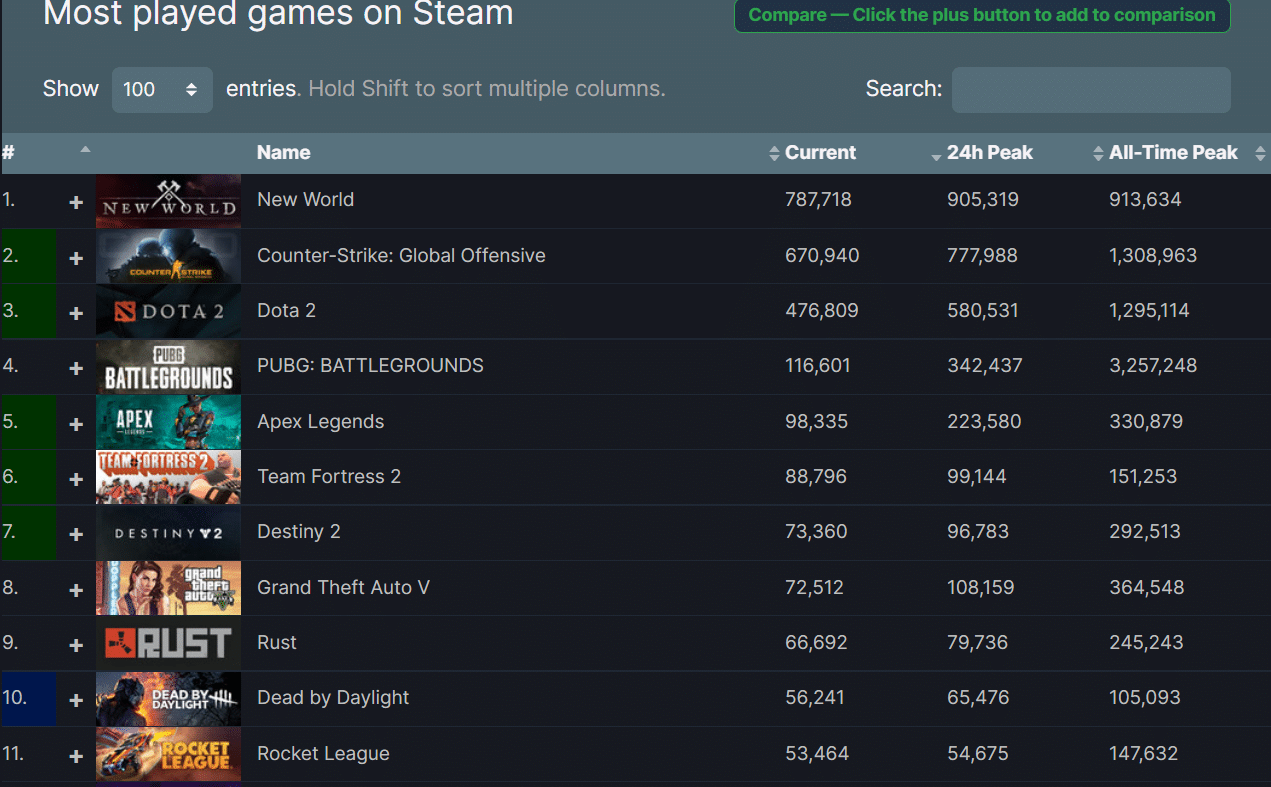Select Team Fortress 2 24h peak 99,144
The height and width of the screenshot is (787, 1271).
(x=976, y=476)
